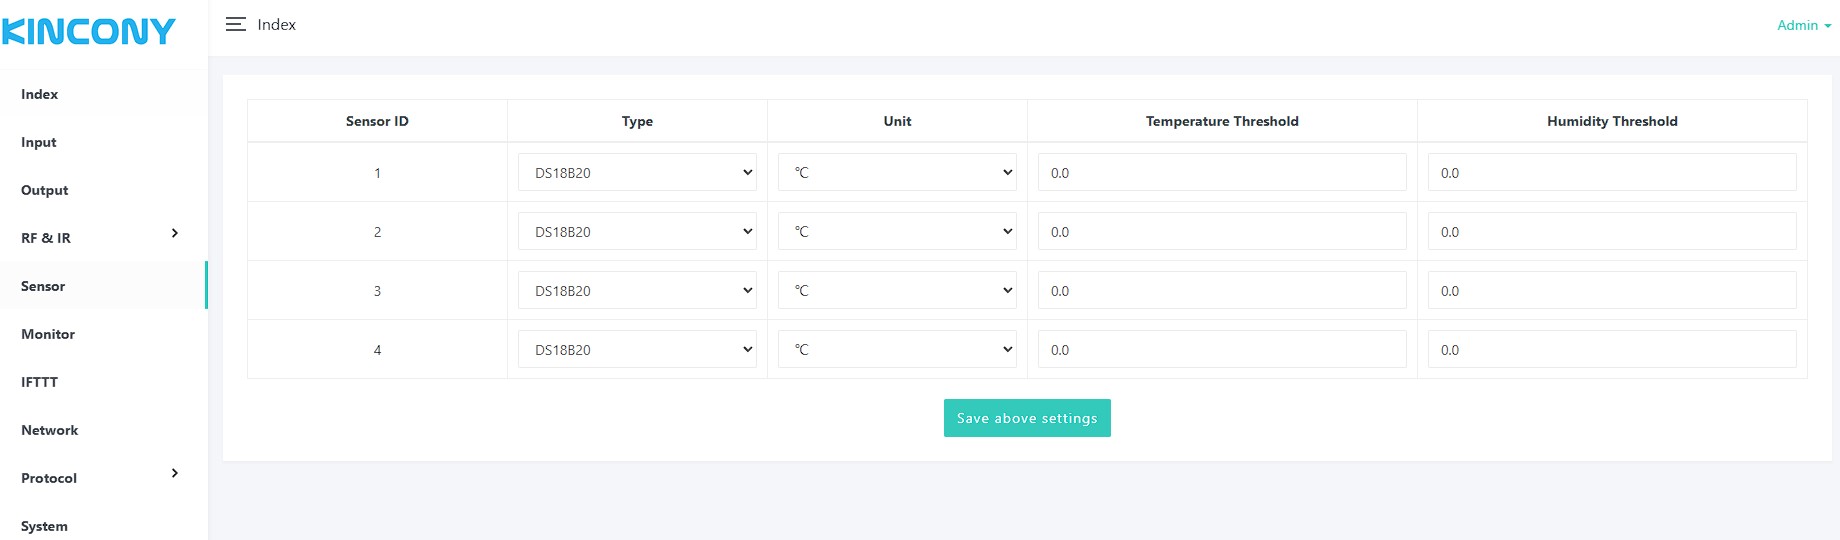This screenshot has height=540, width=1840.
Task: Click Save above settings button
Action: pos(1027,418)
